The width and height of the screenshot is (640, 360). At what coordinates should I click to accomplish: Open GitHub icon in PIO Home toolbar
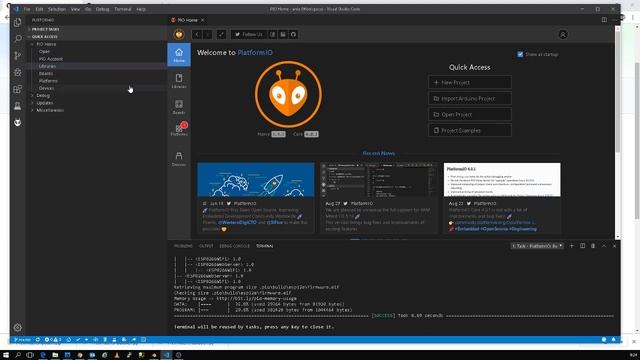[x=293, y=35]
